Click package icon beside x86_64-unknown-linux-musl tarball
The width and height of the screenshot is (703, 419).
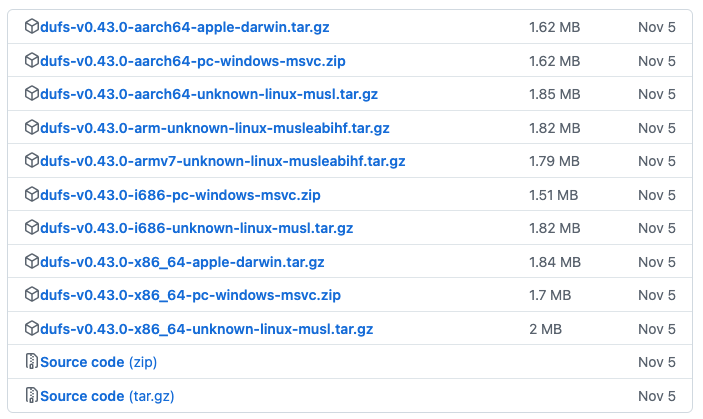[32, 329]
